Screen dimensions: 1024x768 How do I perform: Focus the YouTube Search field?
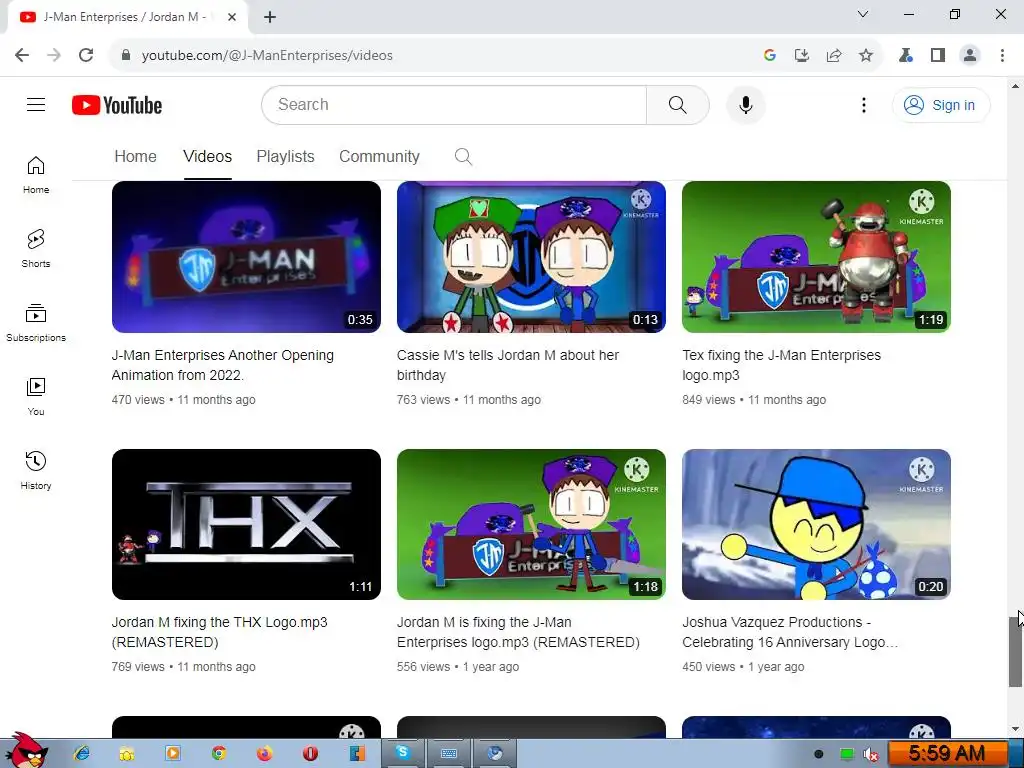tap(454, 104)
